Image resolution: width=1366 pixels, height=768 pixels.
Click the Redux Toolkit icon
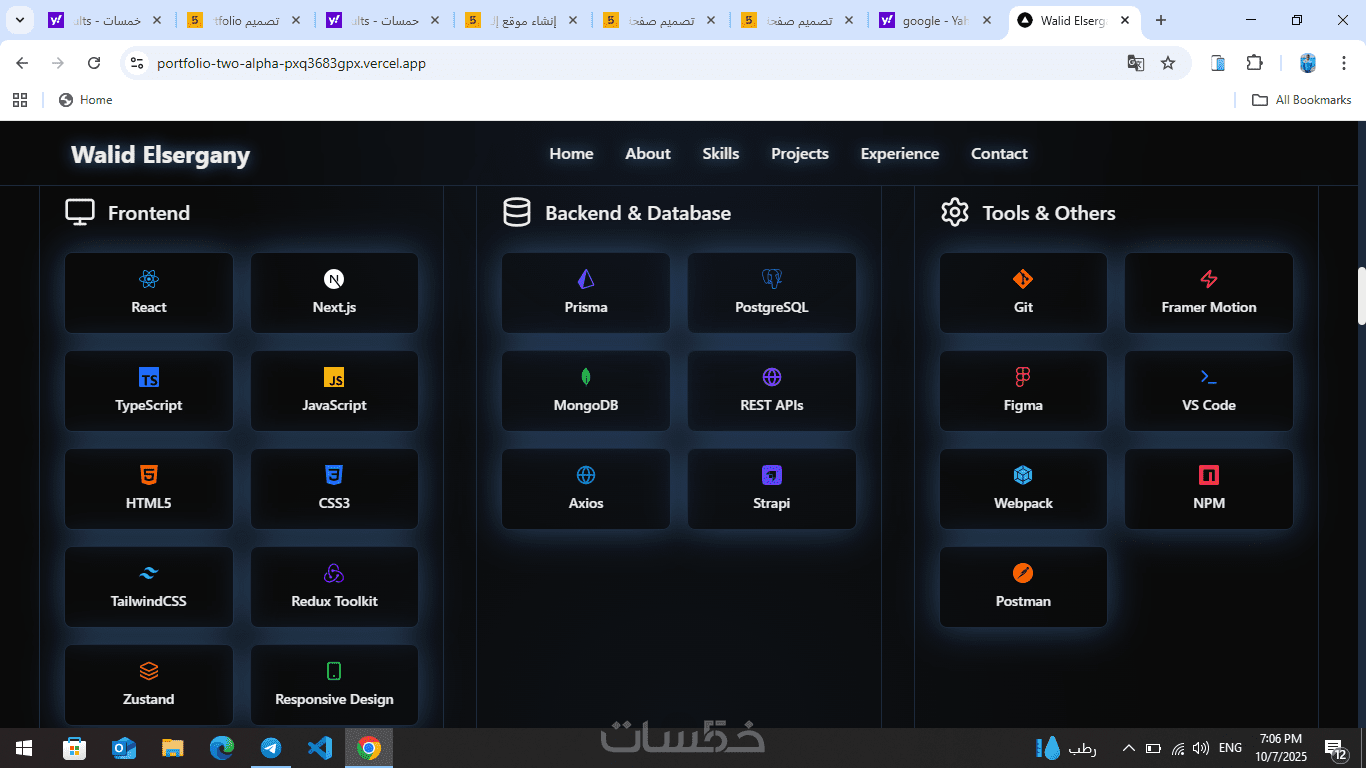[334, 573]
